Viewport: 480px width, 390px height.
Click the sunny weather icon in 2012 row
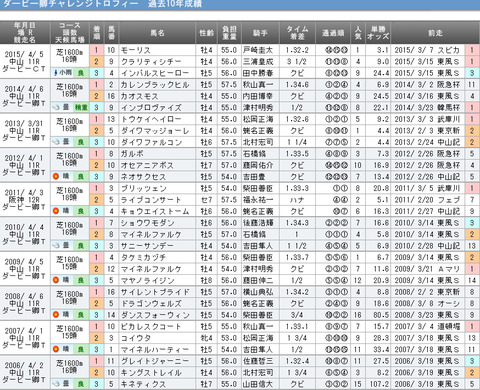click(x=56, y=177)
